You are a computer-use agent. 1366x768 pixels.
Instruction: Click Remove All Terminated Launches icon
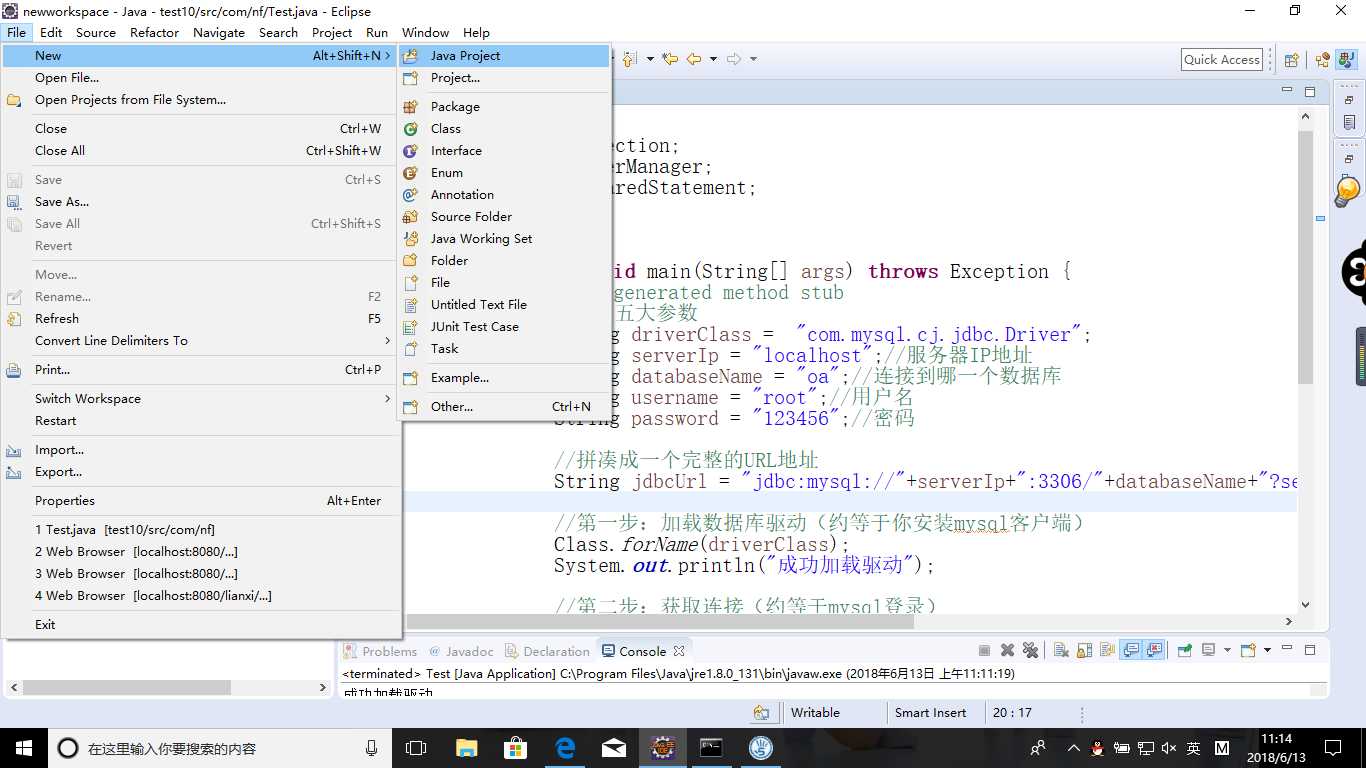point(1030,651)
